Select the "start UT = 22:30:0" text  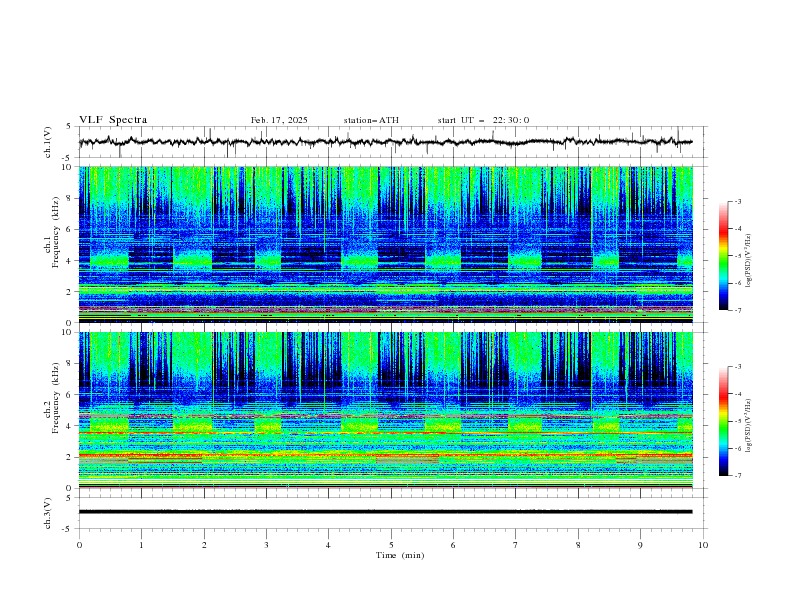[483, 120]
